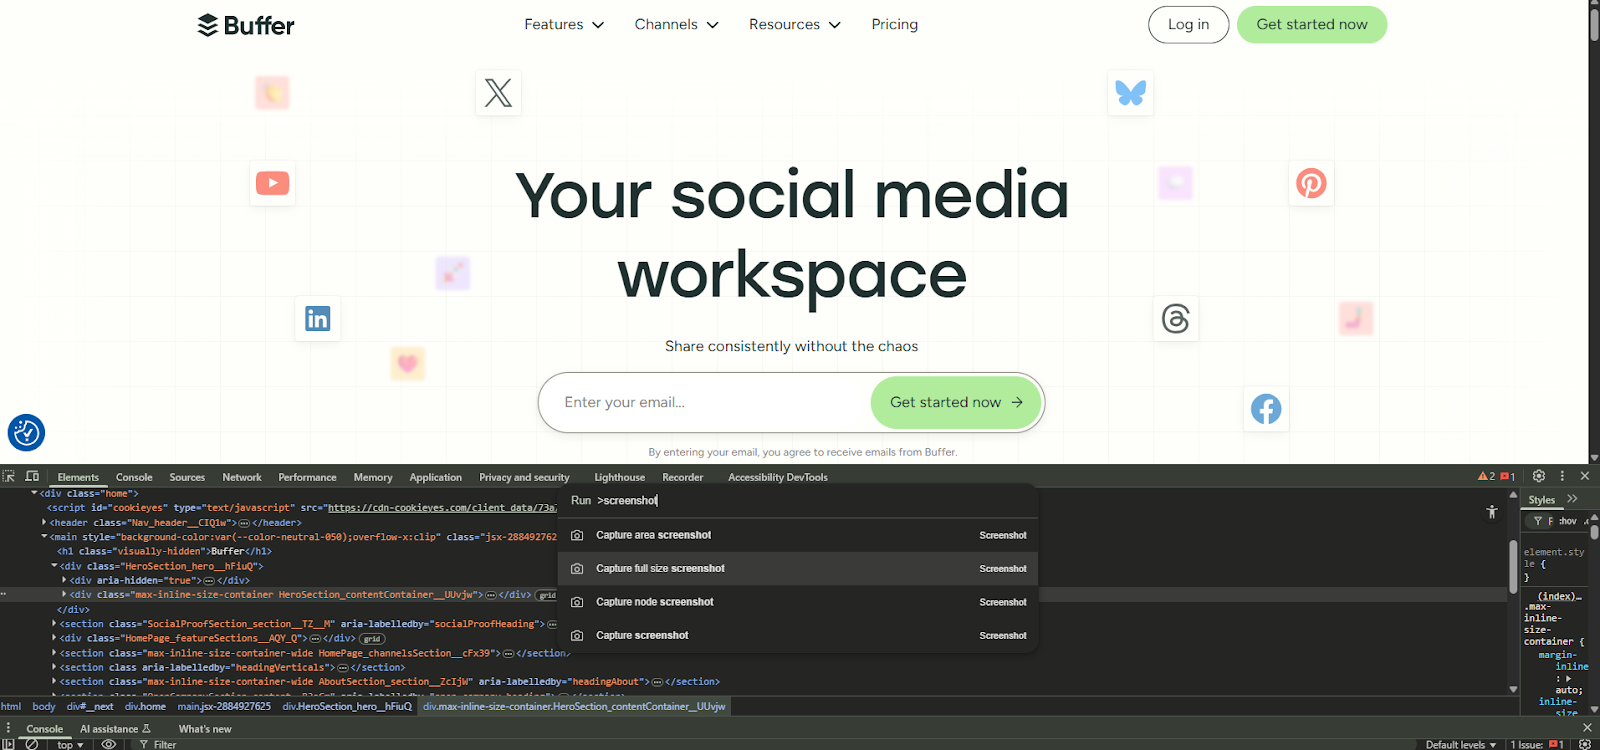Open DevTools settings gear icon

point(1539,476)
